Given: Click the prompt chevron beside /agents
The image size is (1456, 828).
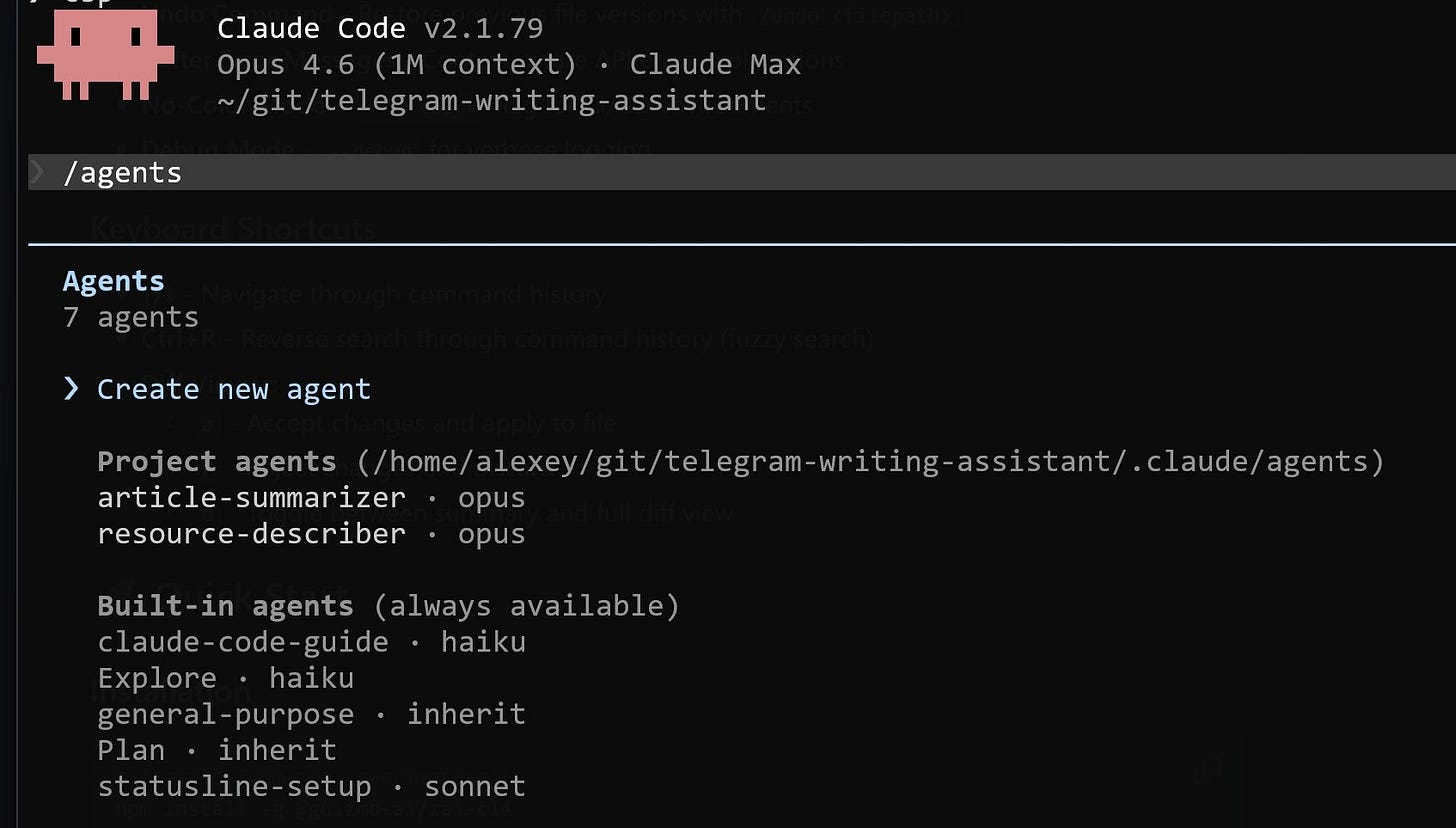Looking at the screenshot, I should click(x=37, y=172).
